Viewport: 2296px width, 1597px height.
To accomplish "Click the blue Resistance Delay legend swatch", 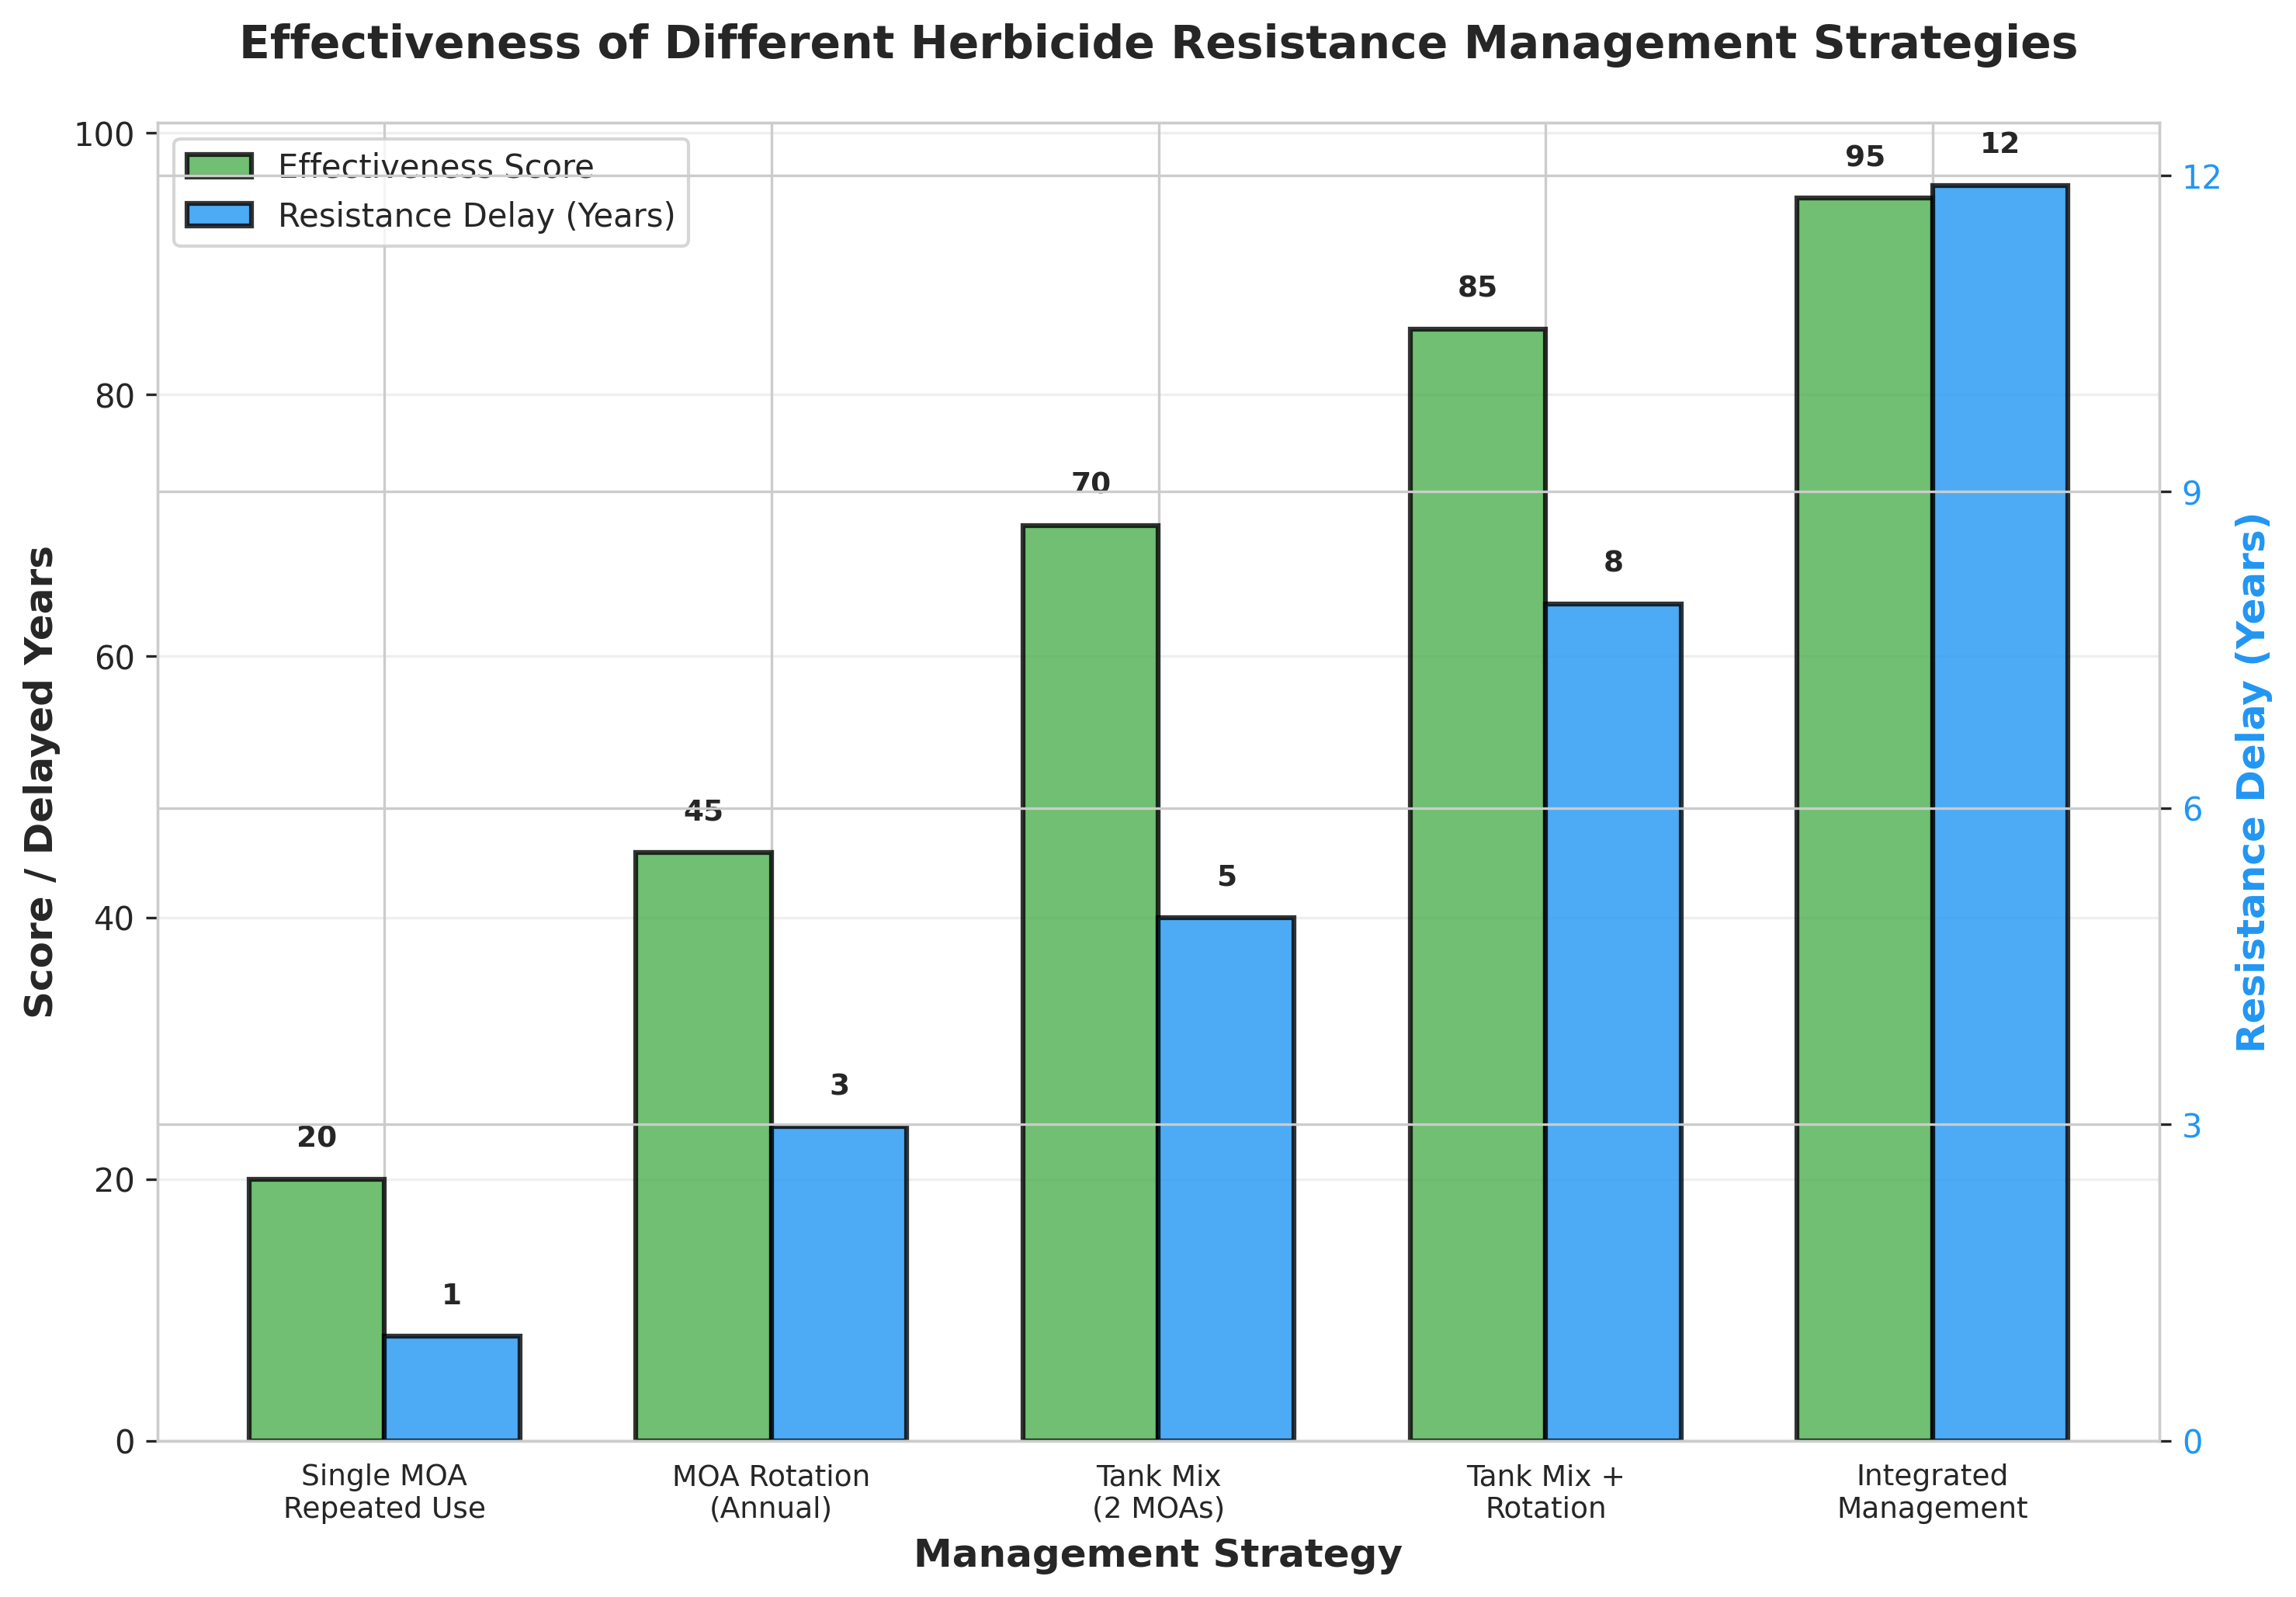I will [220, 215].
